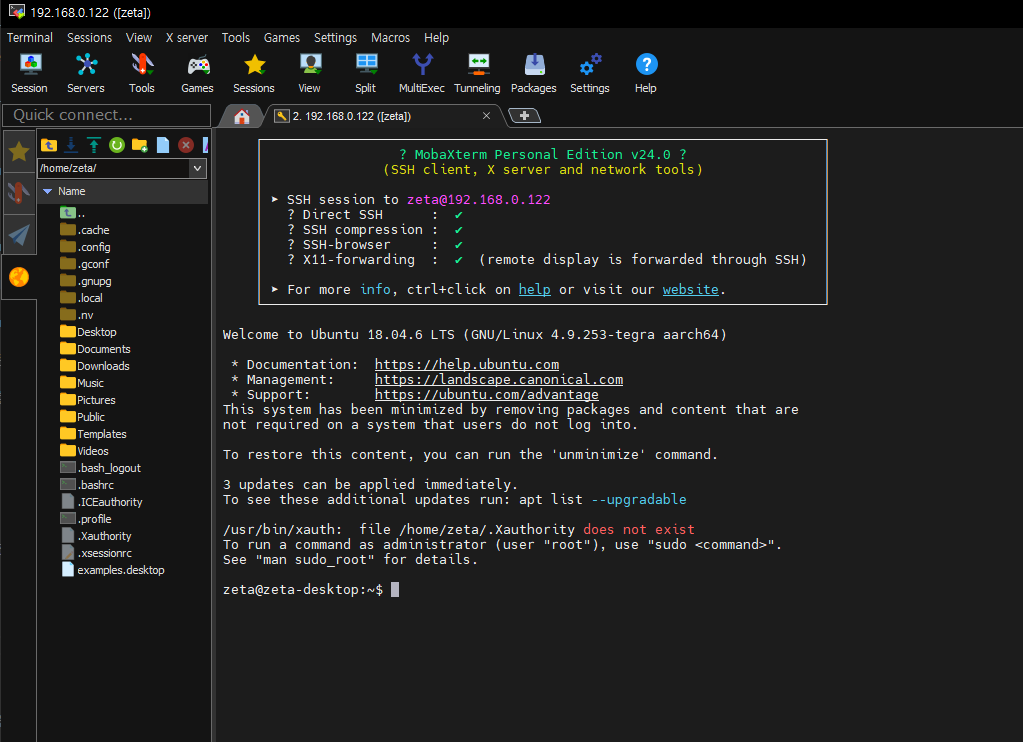The height and width of the screenshot is (742, 1023).
Task: Open the Games menu
Action: coord(282,38)
